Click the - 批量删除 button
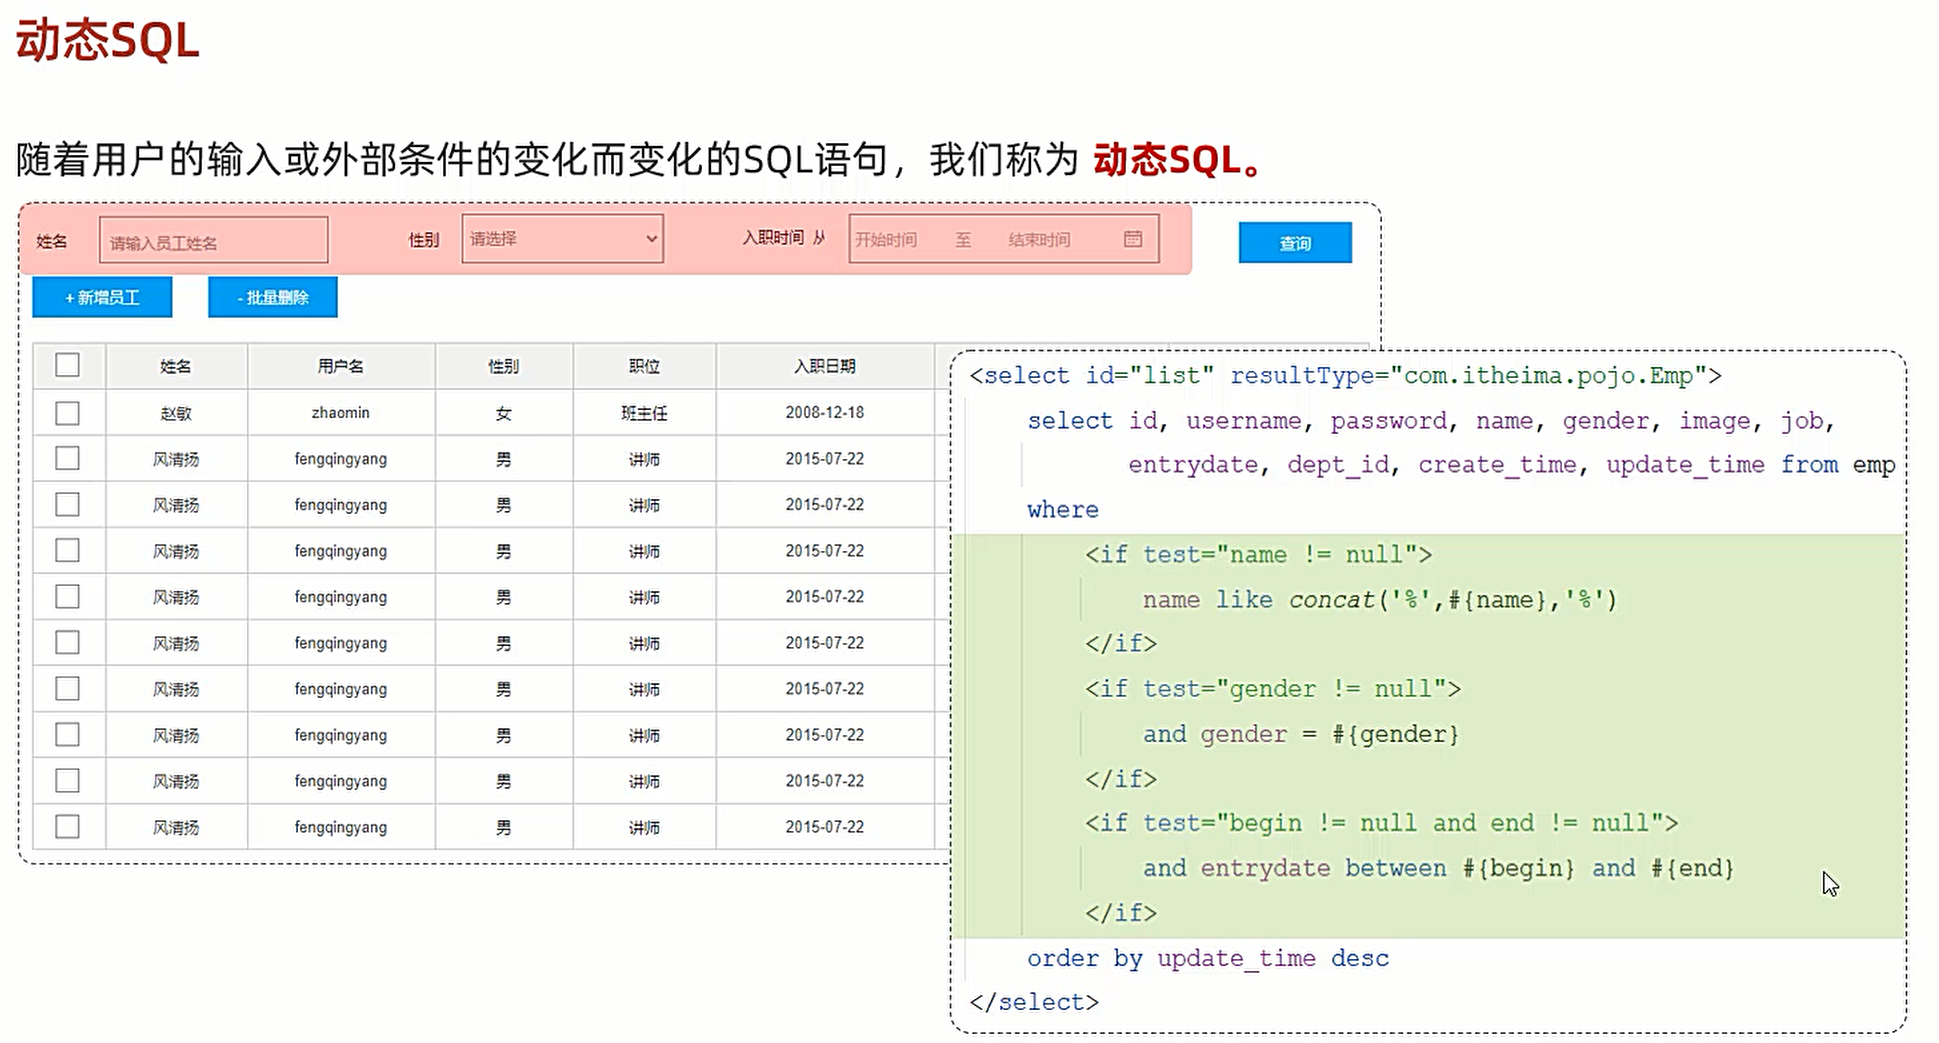The image size is (1939, 1043). point(273,297)
